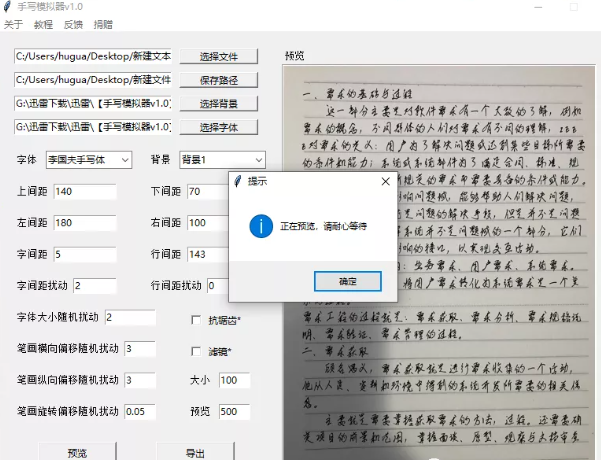Open the 捐赠 menu
This screenshot has height=460, width=601.
(x=103, y=24)
